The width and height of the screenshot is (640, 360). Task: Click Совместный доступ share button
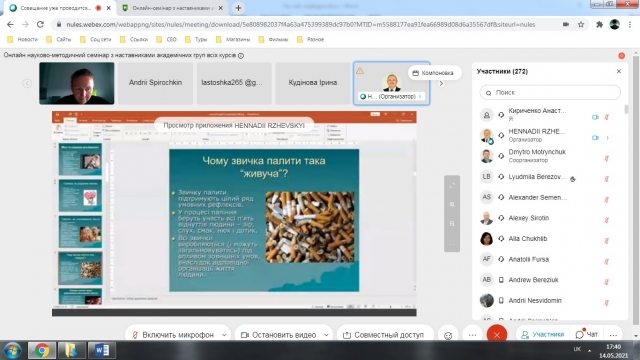[x=385, y=335]
